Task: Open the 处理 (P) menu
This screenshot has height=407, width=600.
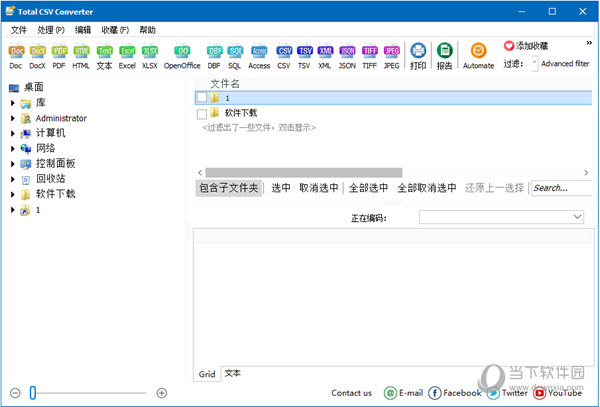Action: (x=51, y=30)
